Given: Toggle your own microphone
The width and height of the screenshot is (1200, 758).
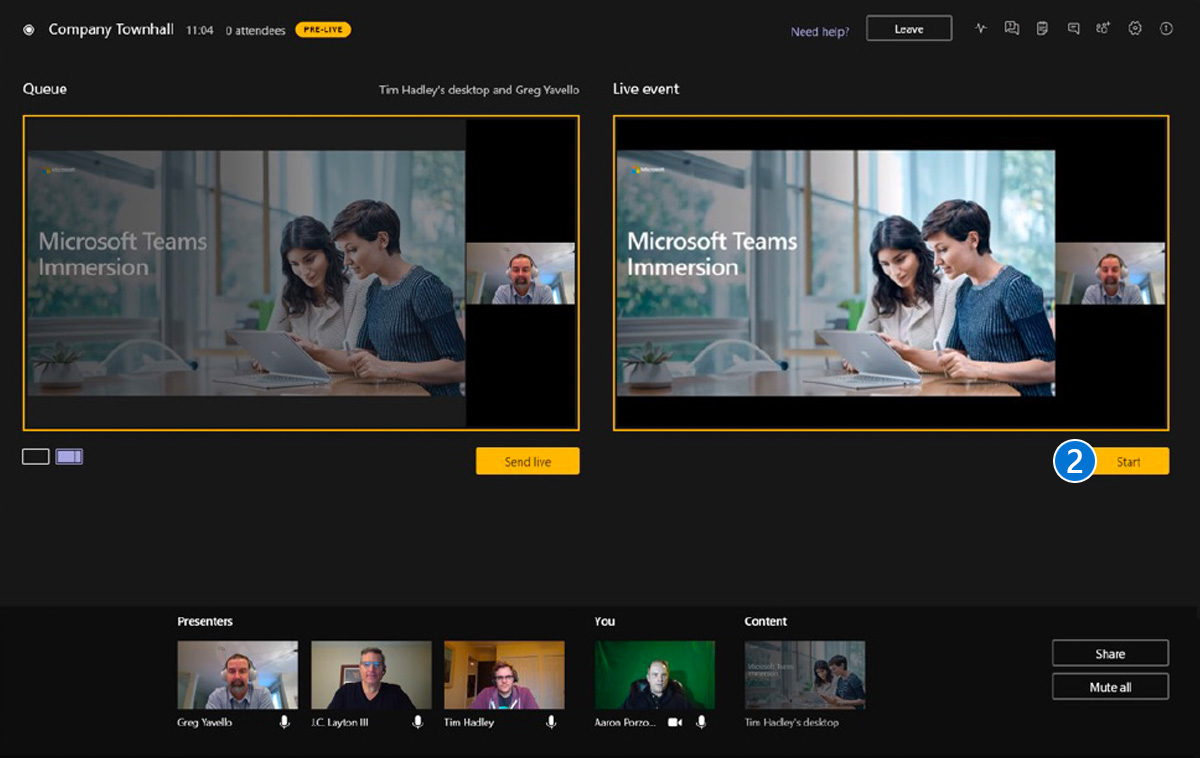Looking at the screenshot, I should [701, 722].
